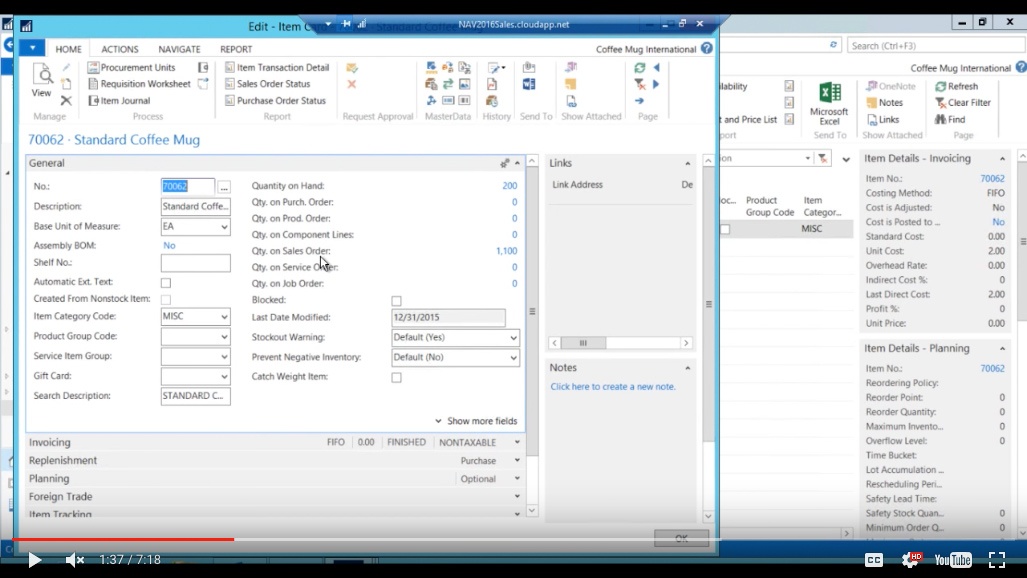Screen dimensions: 1027x578
Task: Click the View icon in Manage group
Action: pyautogui.click(x=42, y=81)
